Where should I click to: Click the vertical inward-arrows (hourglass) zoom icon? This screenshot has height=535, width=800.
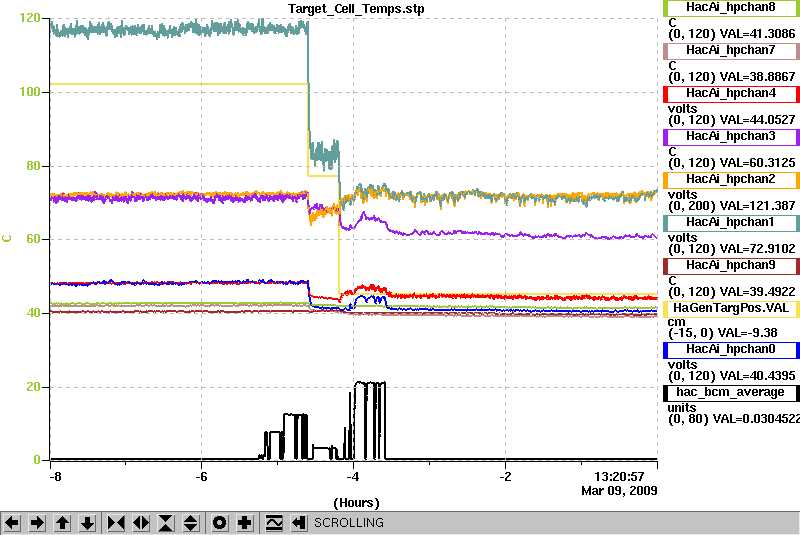166,523
